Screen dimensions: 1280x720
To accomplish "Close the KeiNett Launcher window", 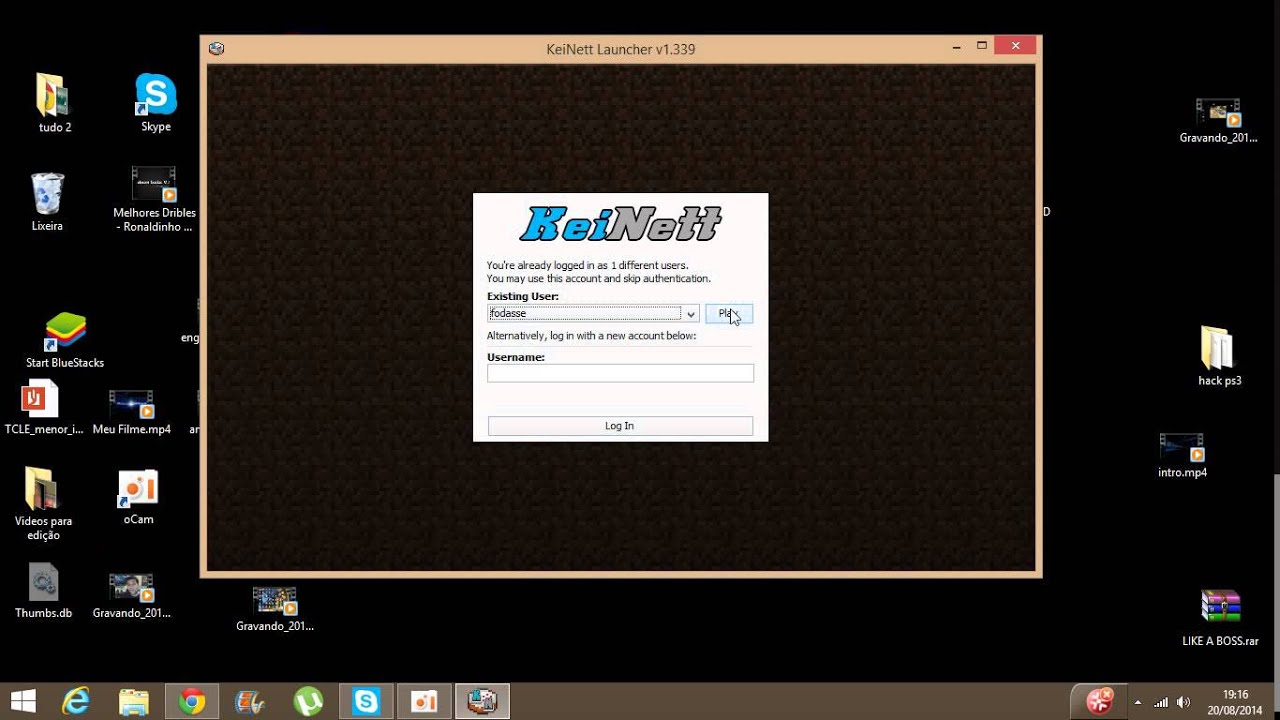I will pyautogui.click(x=1016, y=46).
